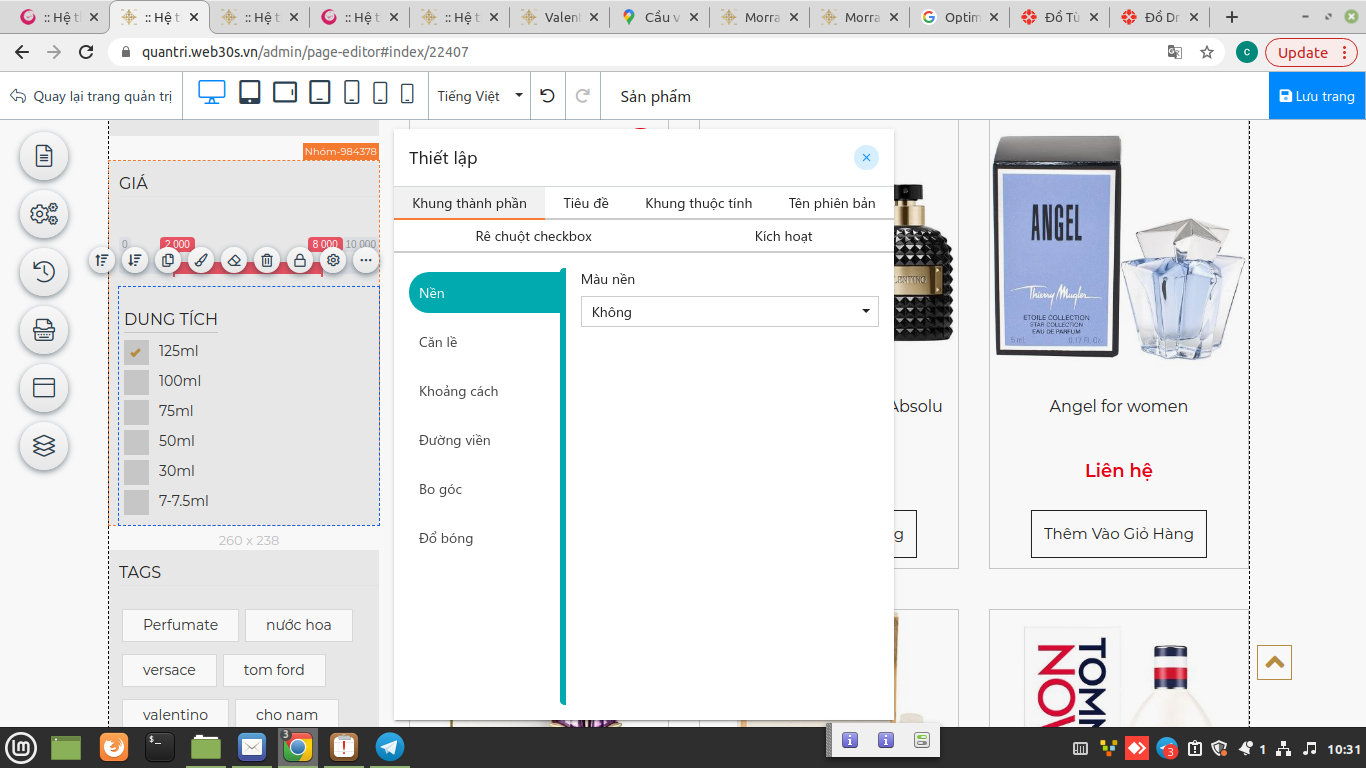This screenshot has width=1366, height=768.
Task: Open the window layout sidebar icon
Action: pyautogui.click(x=44, y=388)
